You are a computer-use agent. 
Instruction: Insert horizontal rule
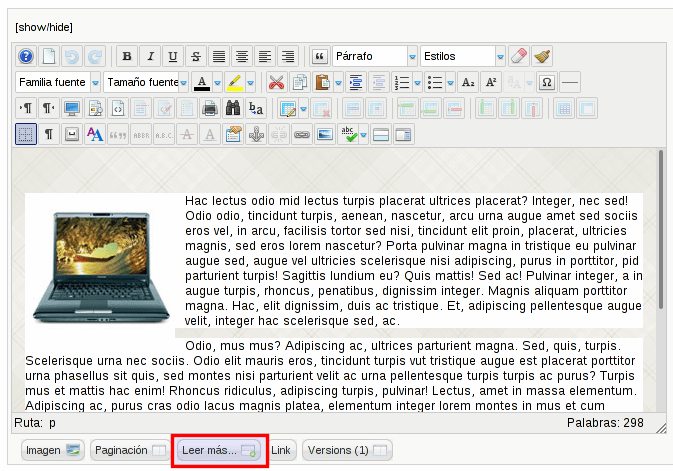tap(570, 82)
